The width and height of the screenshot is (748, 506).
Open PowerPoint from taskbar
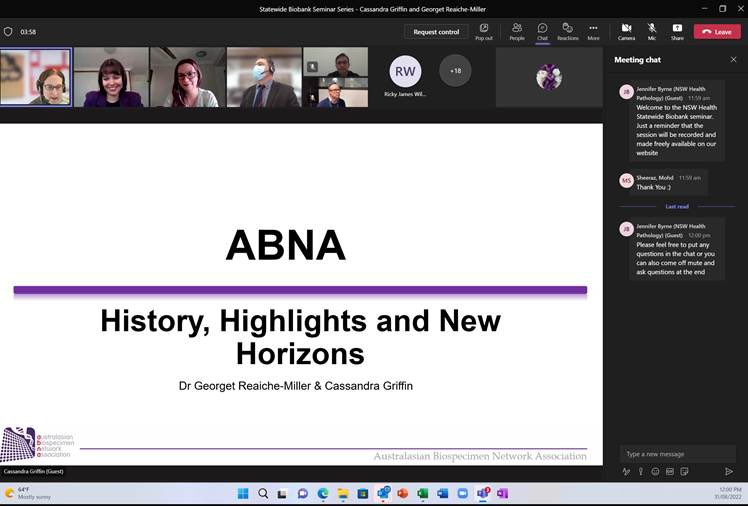403,493
